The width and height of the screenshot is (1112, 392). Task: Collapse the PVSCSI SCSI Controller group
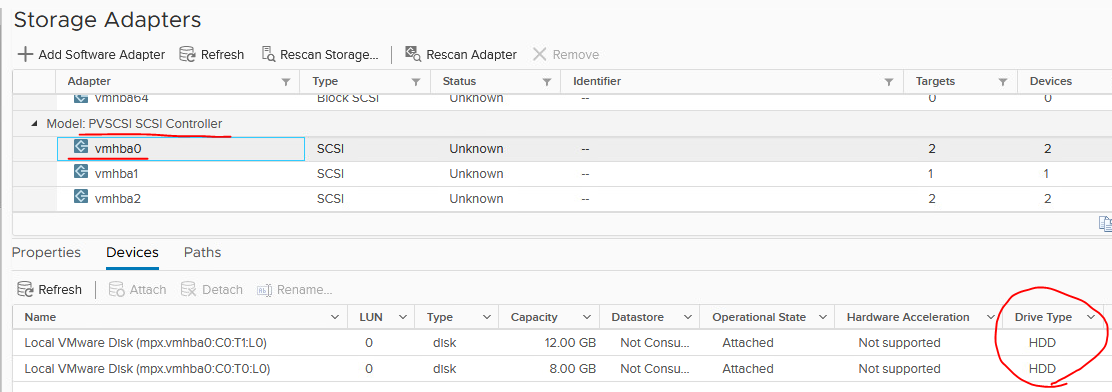pyautogui.click(x=35, y=123)
